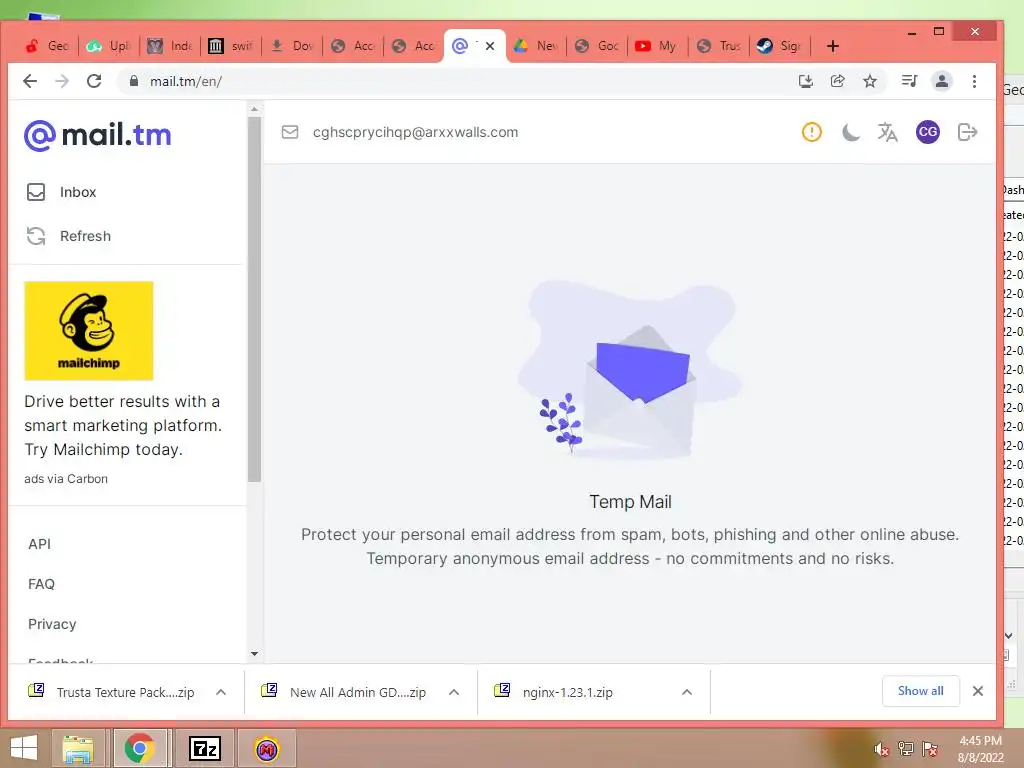The height and width of the screenshot is (768, 1024).
Task: Expand New All Admin GD download options
Action: (x=454, y=692)
